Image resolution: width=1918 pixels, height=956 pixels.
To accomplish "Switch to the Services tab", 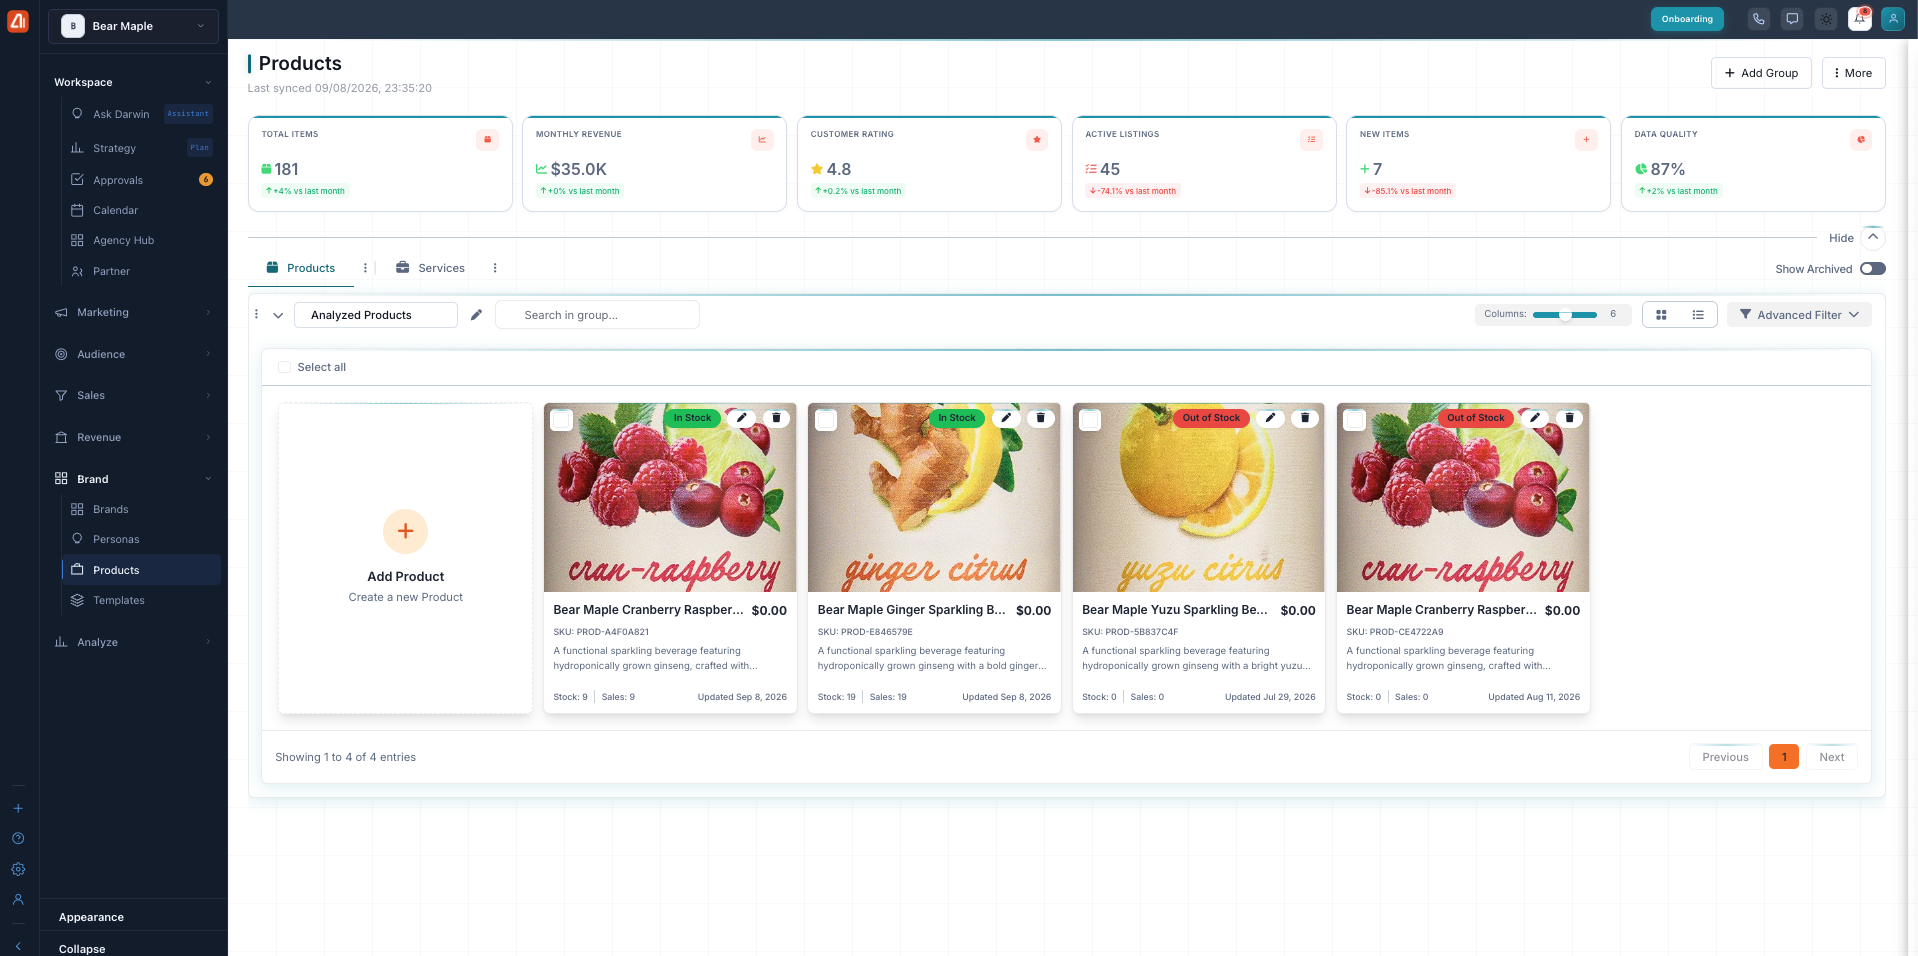I will [x=430, y=268].
